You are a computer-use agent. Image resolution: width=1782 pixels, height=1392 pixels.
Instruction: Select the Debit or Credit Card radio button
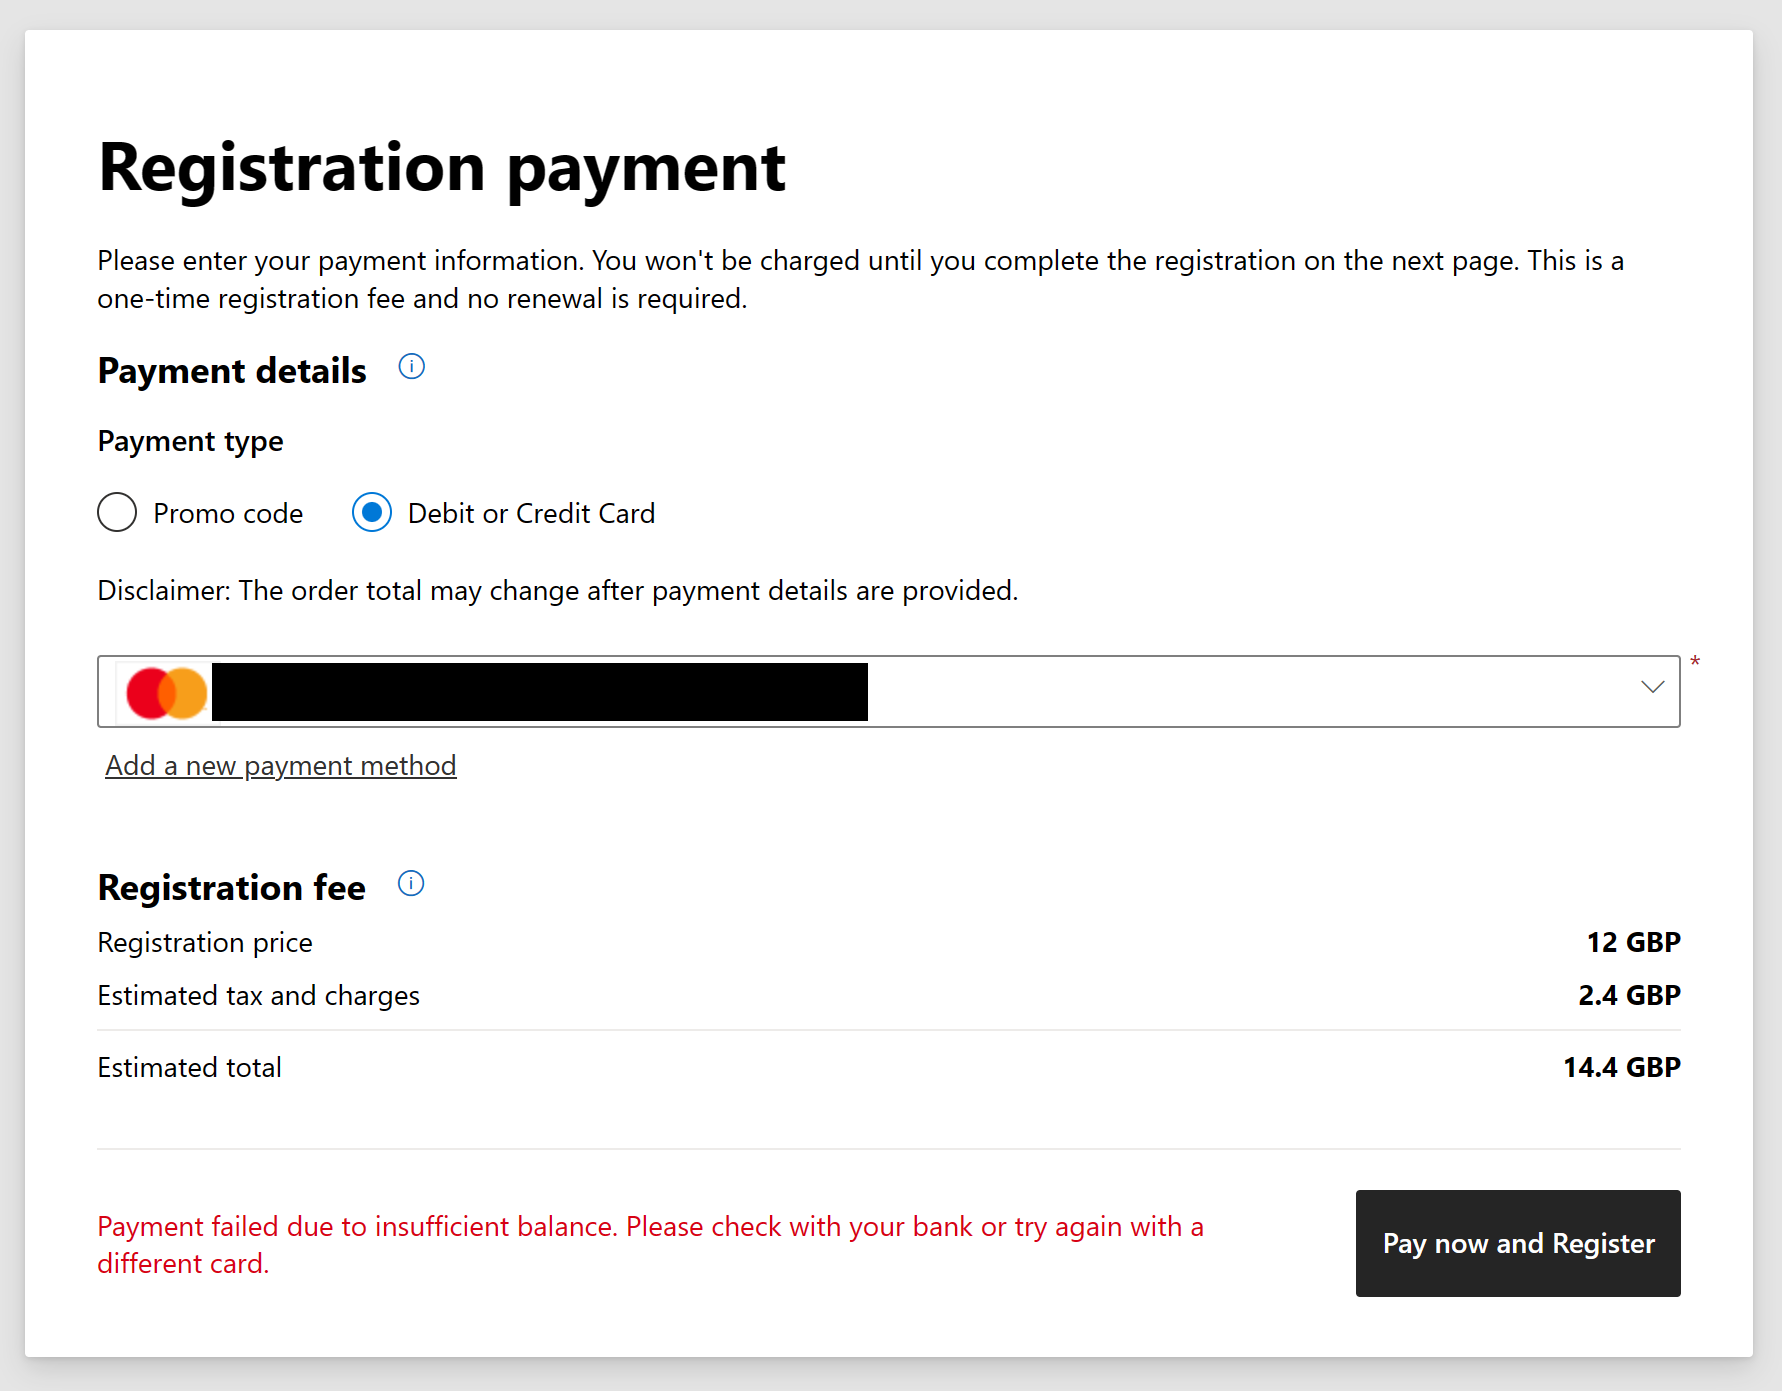point(372,513)
